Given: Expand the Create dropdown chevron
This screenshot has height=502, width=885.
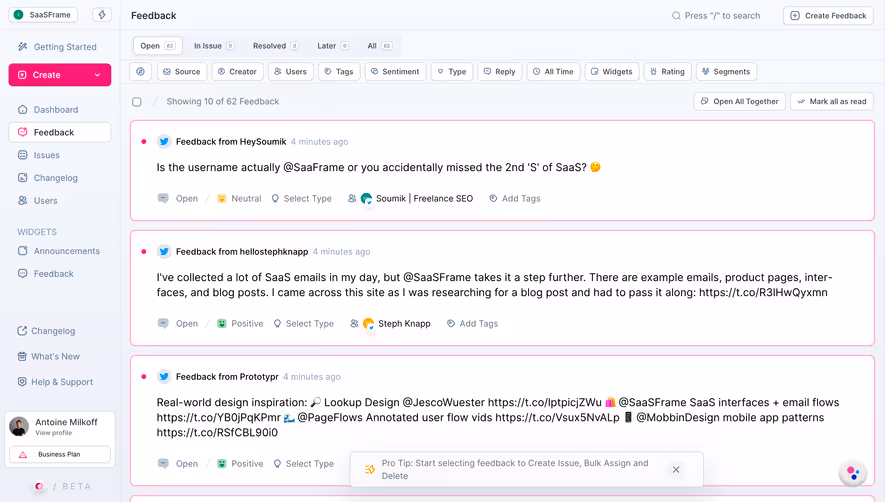Looking at the screenshot, I should [x=97, y=75].
